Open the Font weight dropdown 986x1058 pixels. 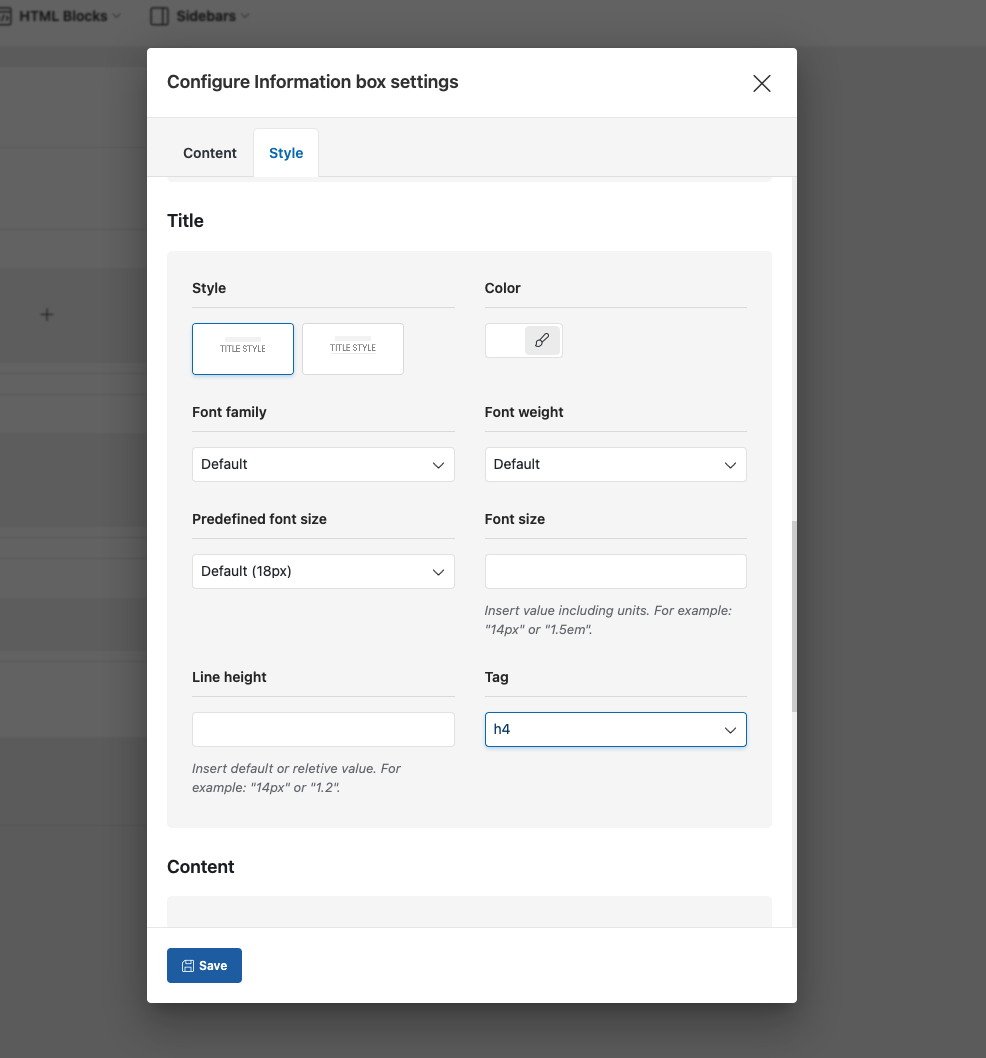click(615, 464)
